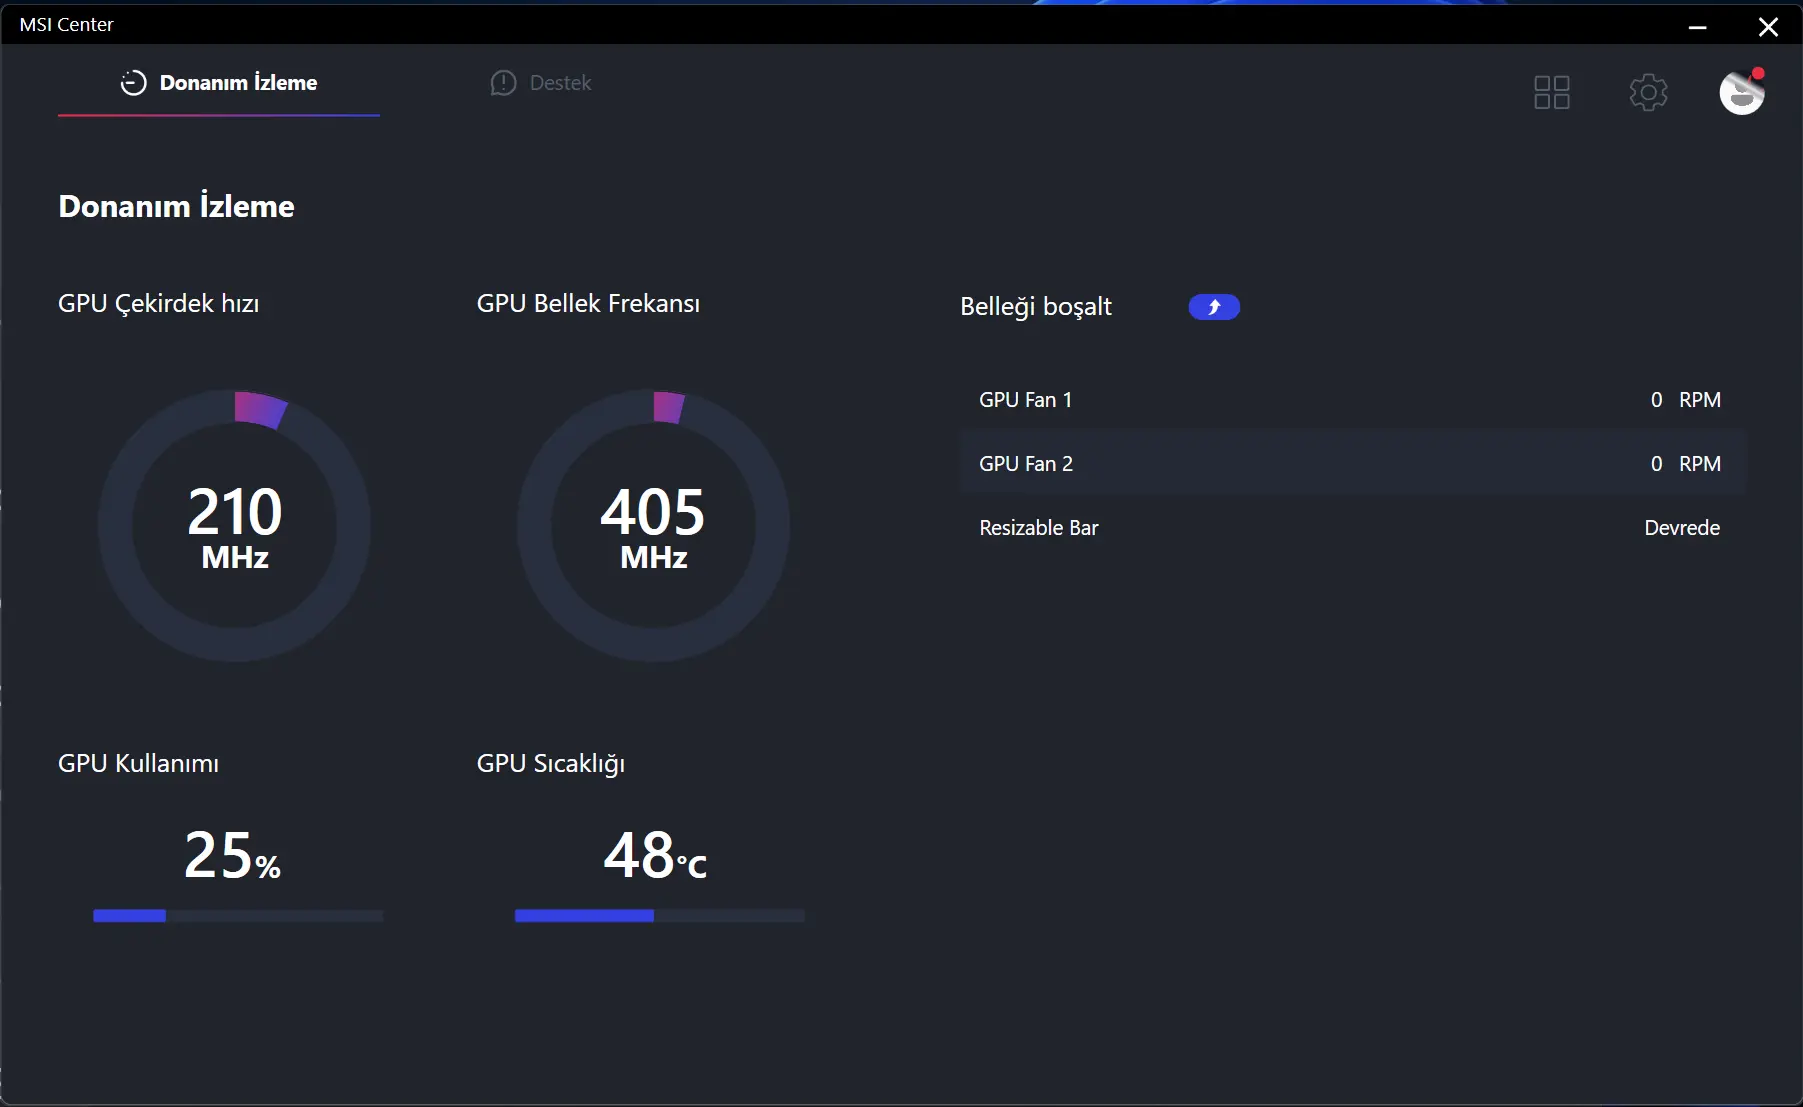Click the Donanım İzleme gauge icon
This screenshot has width=1803, height=1107.
pyautogui.click(x=133, y=83)
